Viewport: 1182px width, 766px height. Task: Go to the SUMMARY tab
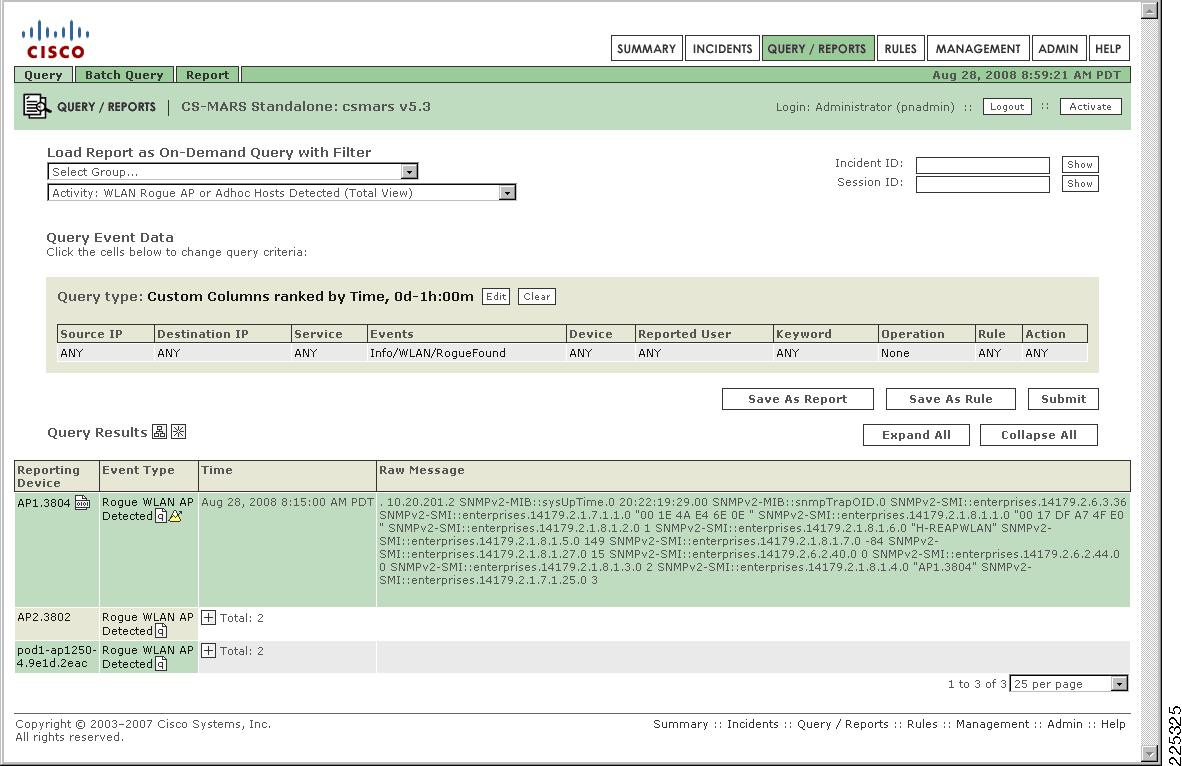pos(647,49)
